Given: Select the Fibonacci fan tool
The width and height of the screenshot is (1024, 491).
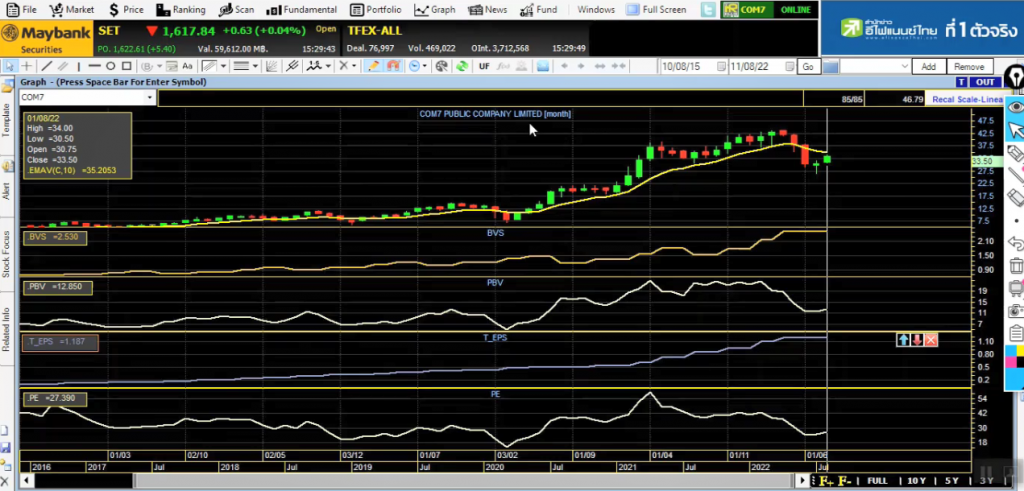Looking at the screenshot, I should pyautogui.click(x=272, y=66).
